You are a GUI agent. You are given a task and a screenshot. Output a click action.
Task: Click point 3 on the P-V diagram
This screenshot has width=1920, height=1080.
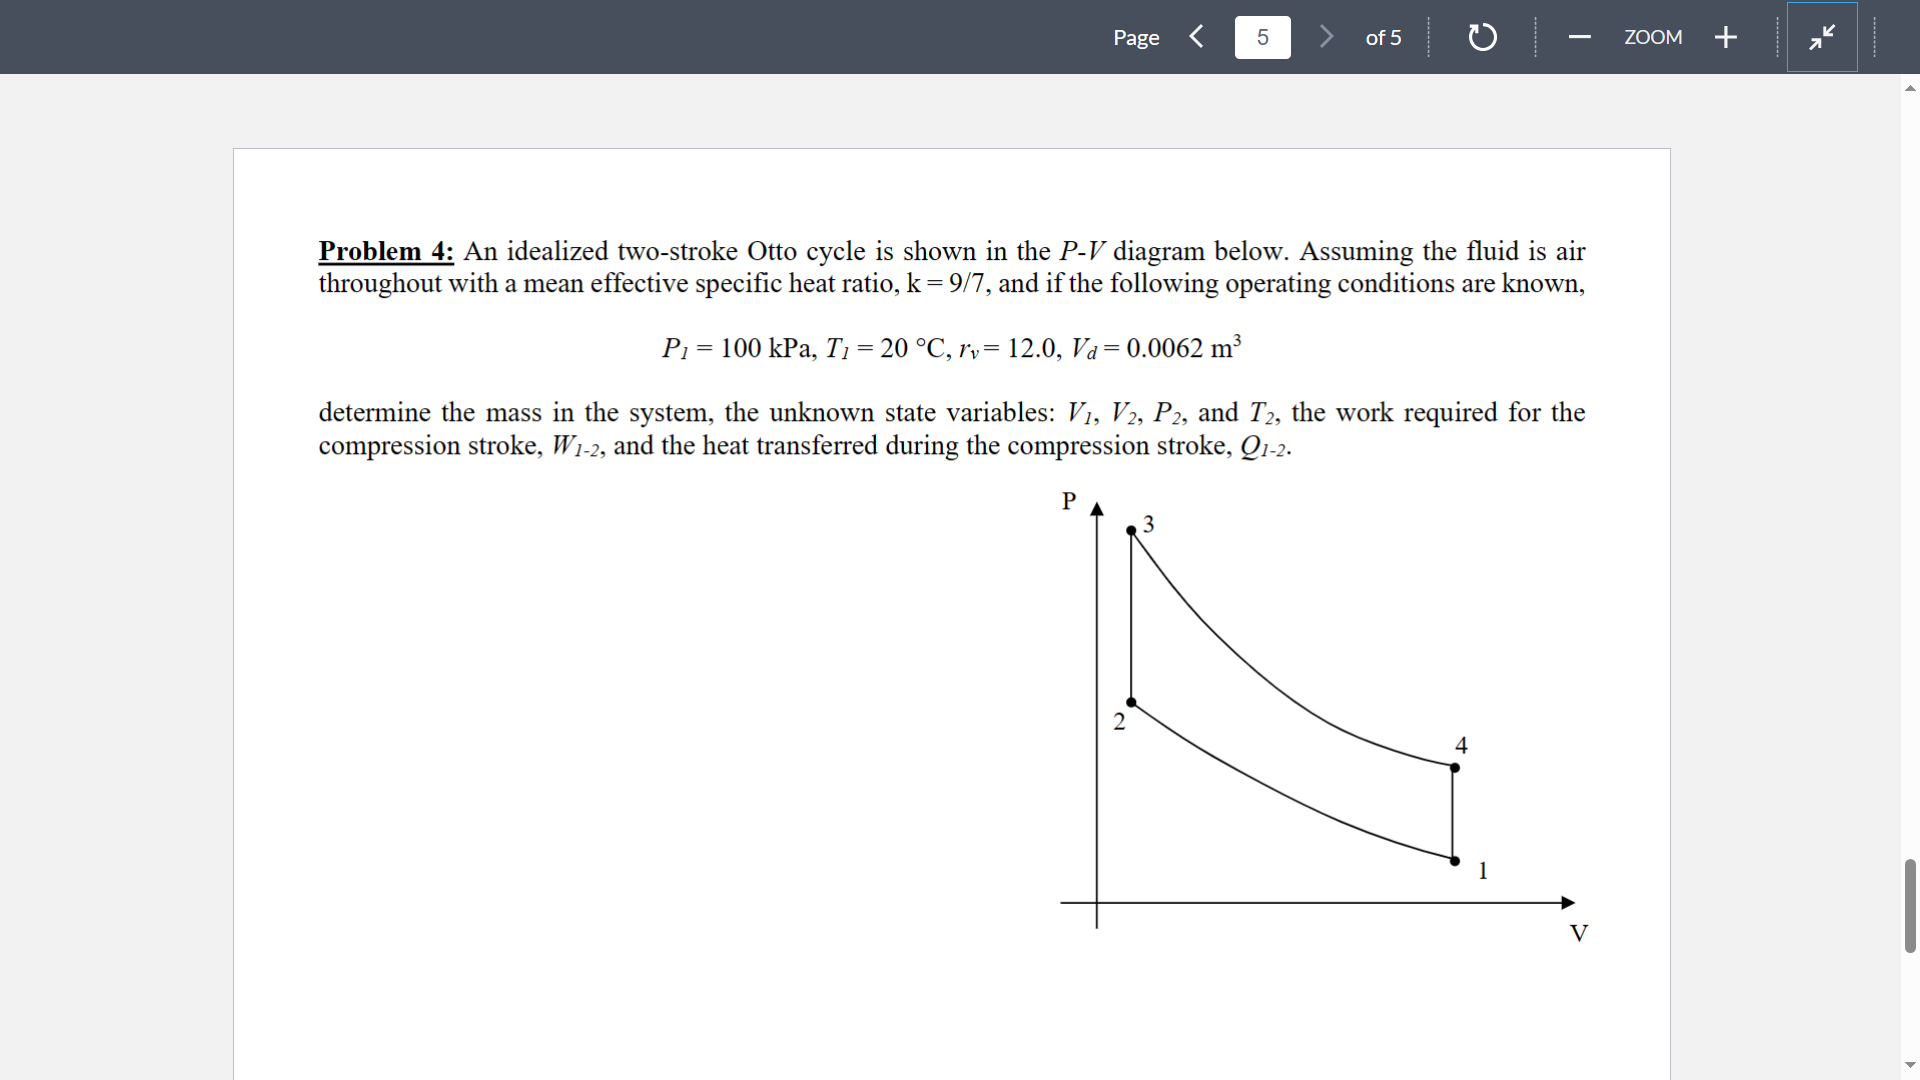(1132, 531)
